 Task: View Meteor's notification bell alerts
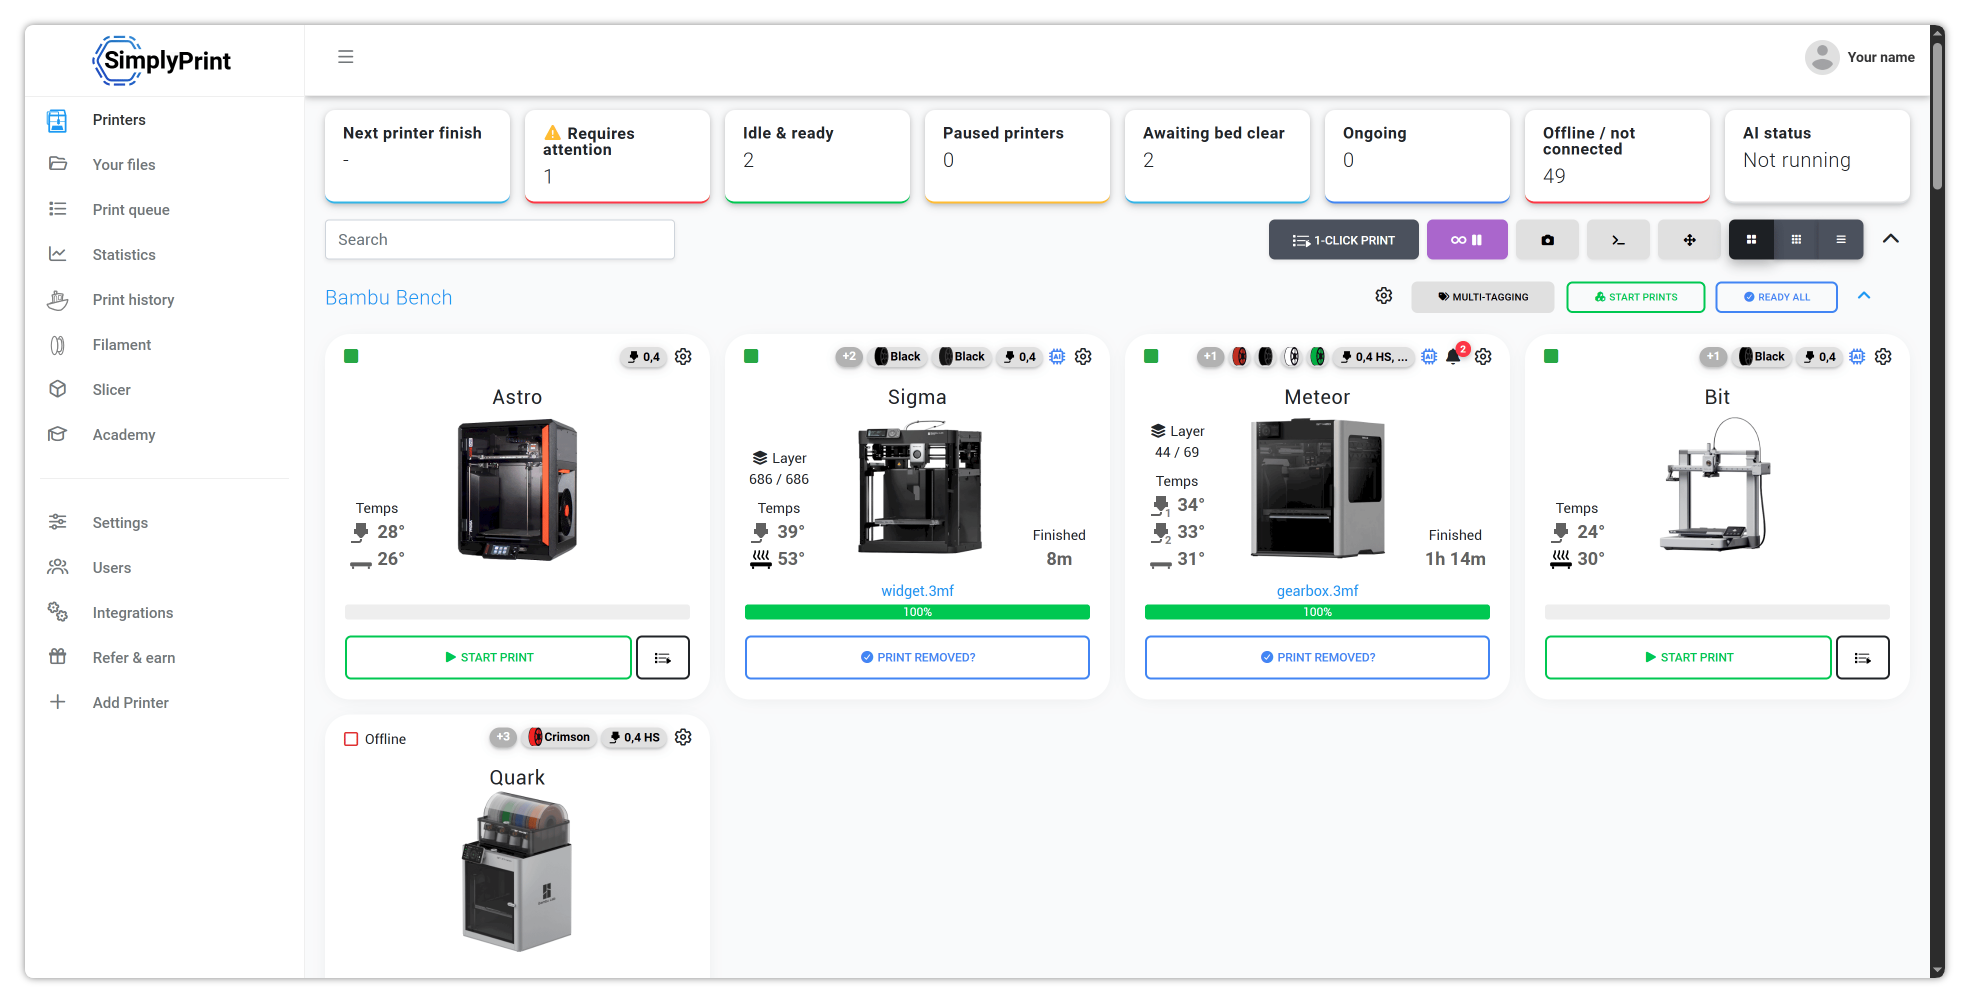click(x=1454, y=356)
